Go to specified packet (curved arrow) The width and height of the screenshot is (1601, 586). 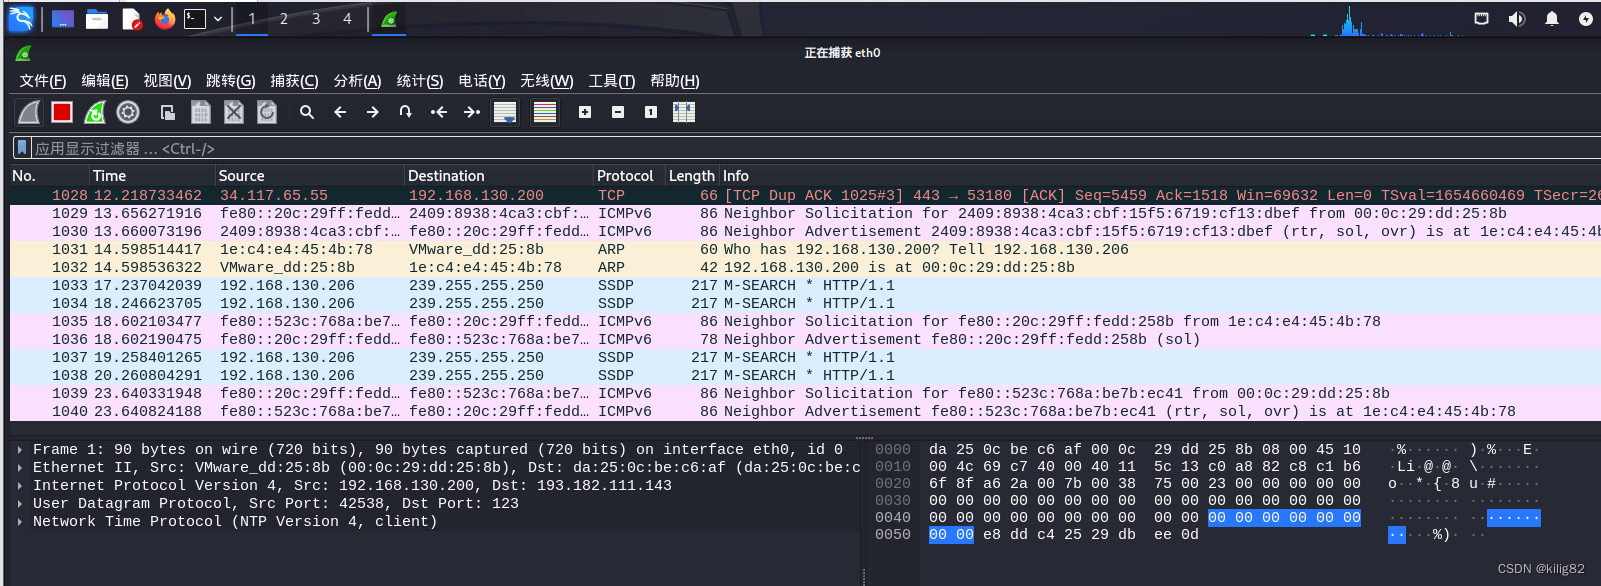coord(406,112)
